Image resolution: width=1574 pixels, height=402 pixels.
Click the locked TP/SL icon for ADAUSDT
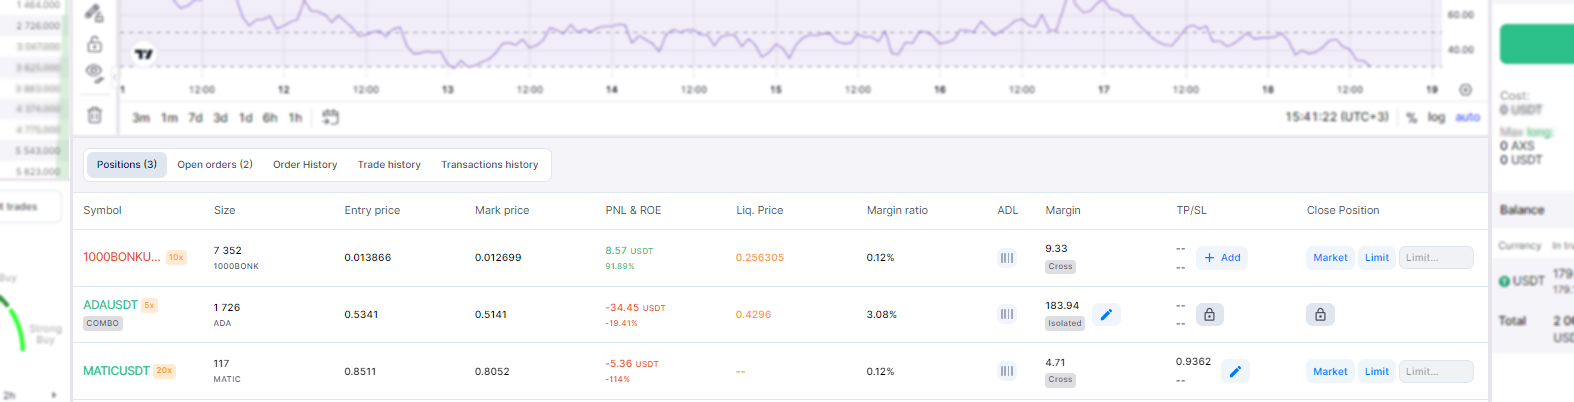(1209, 314)
